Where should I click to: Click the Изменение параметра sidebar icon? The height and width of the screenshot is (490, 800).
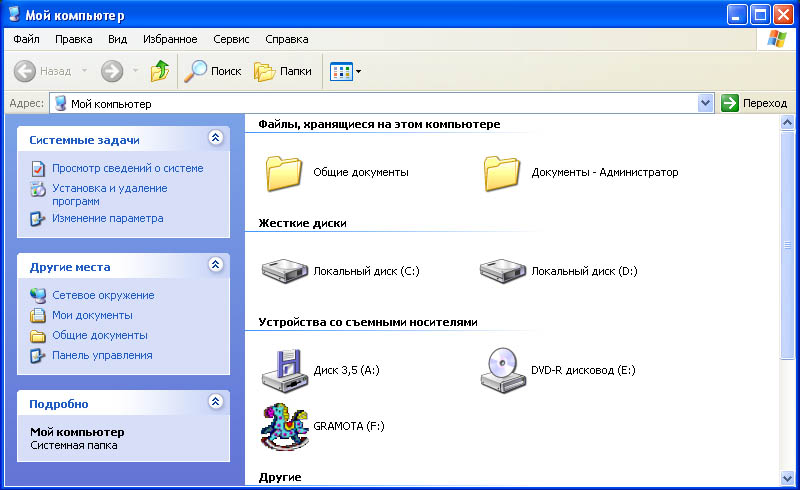point(38,218)
